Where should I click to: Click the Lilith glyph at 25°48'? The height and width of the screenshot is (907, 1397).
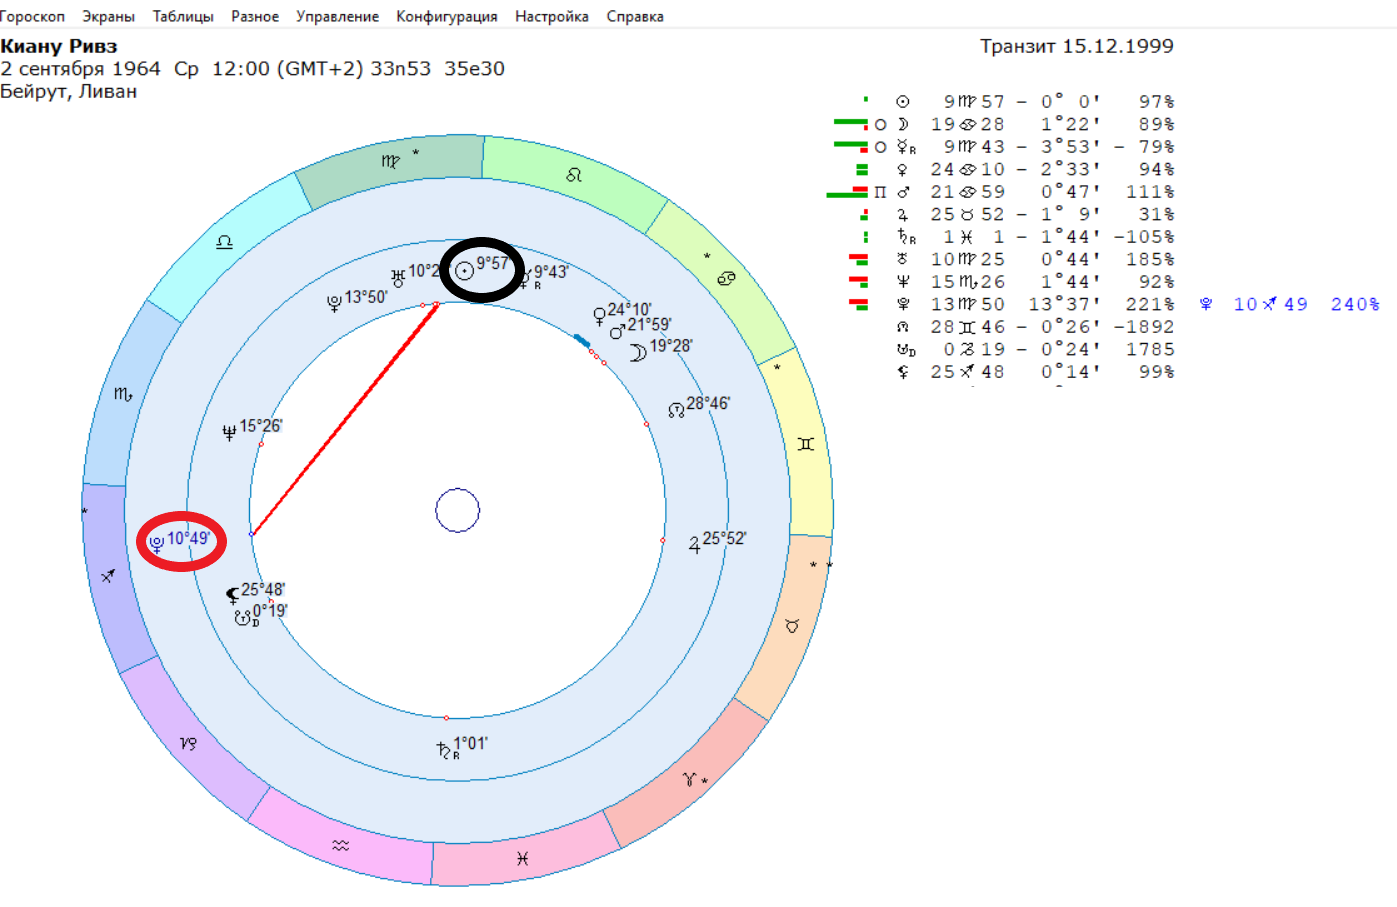pos(232,596)
